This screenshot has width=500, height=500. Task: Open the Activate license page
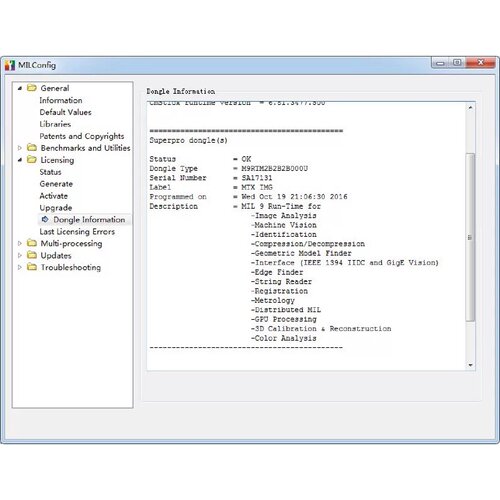pos(53,196)
